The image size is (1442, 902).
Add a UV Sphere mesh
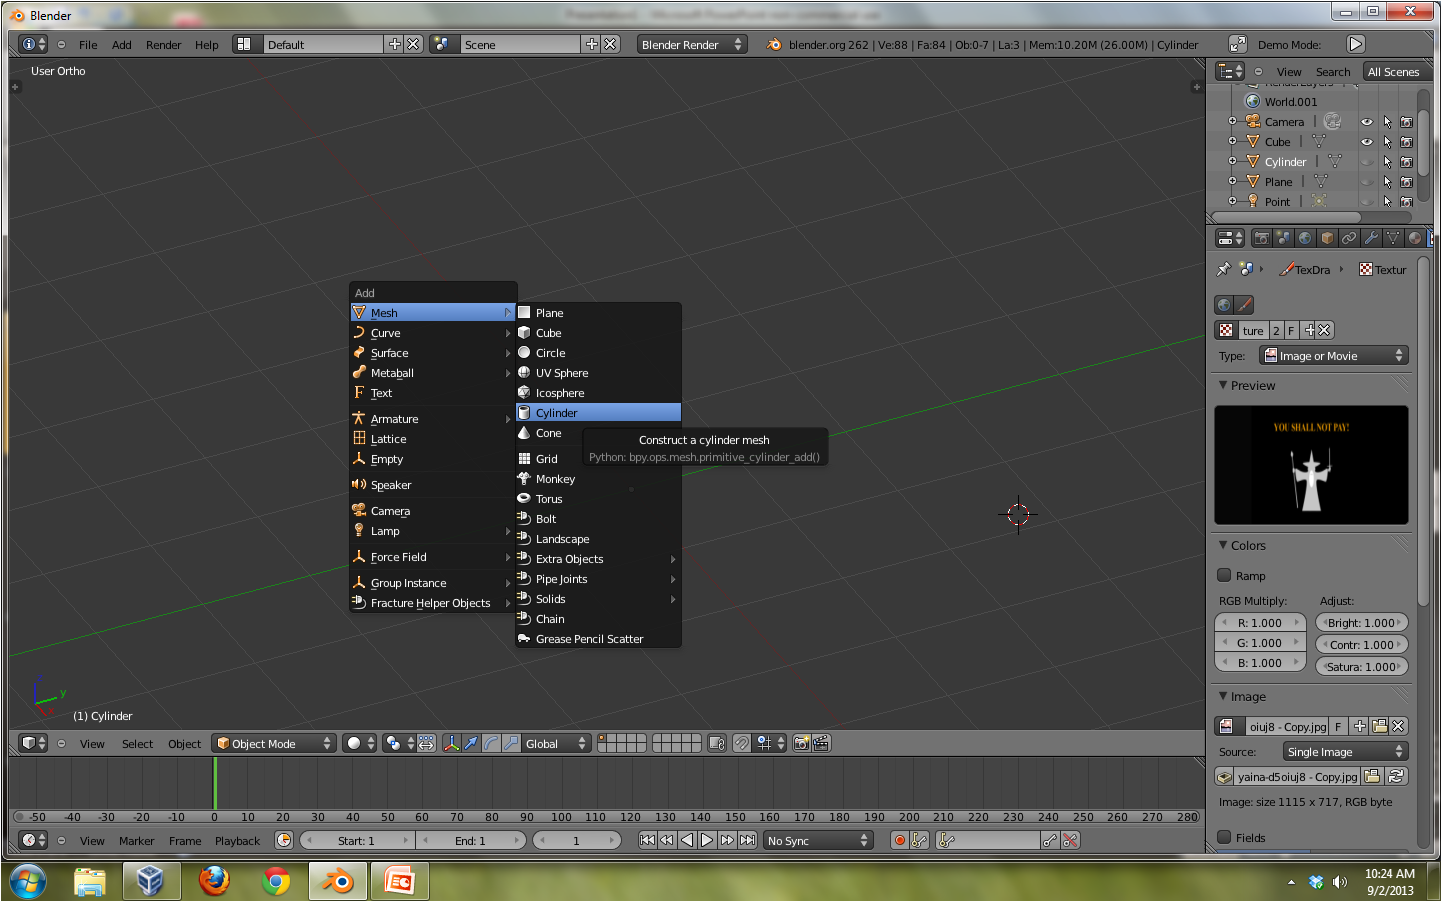point(598,373)
